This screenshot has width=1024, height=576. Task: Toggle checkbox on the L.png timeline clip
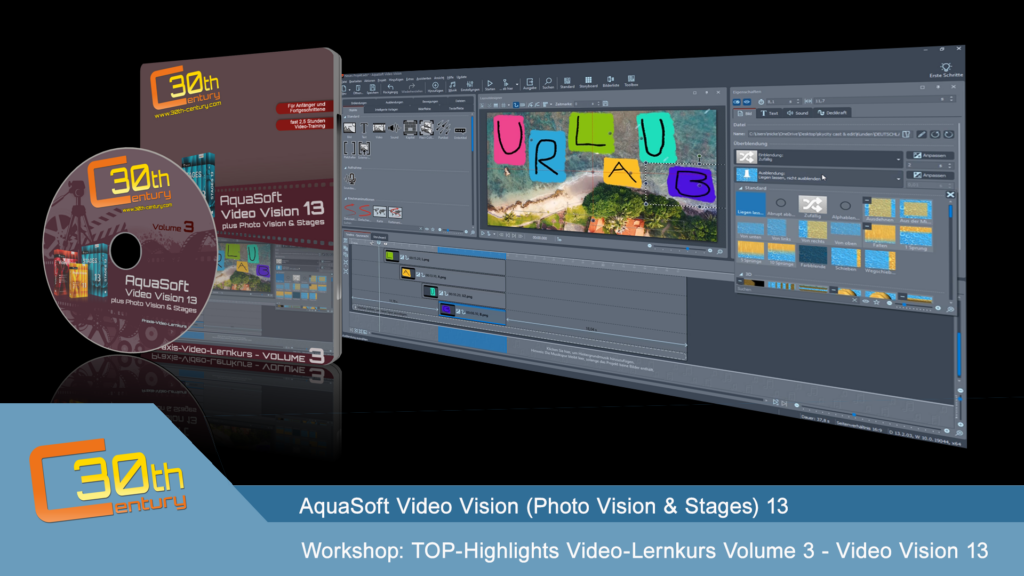402,257
